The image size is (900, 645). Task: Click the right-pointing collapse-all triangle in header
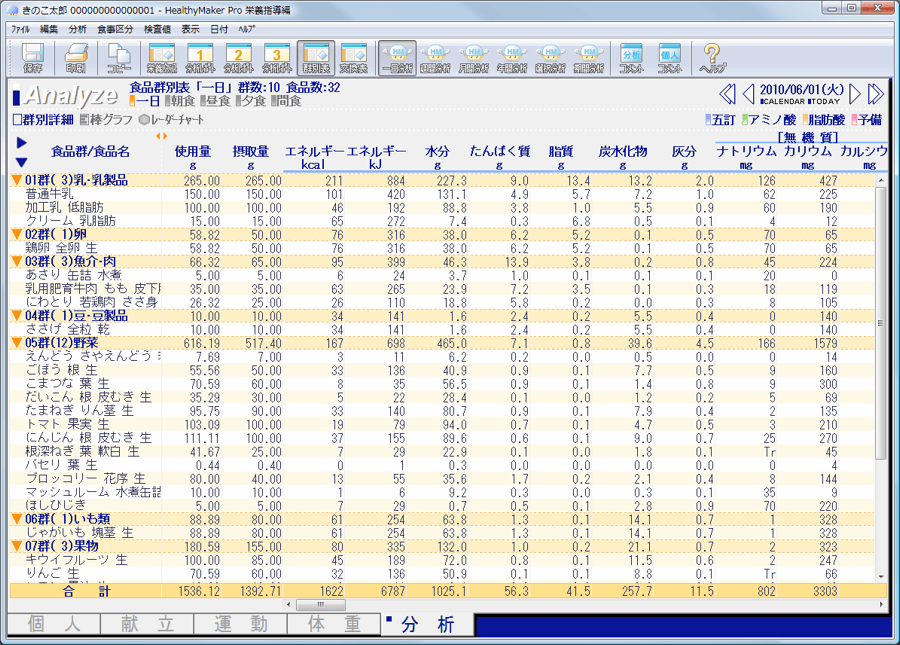point(21,142)
